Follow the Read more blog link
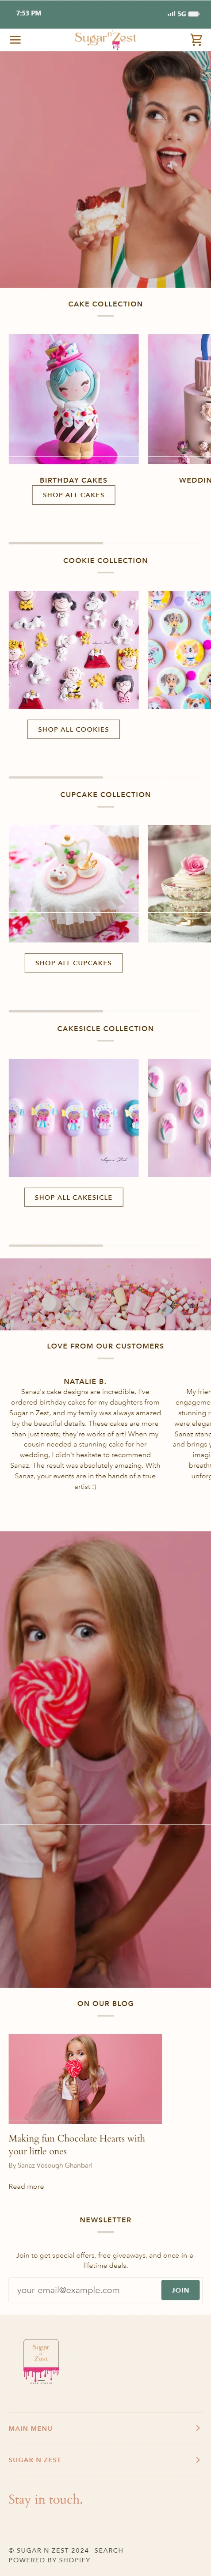The width and height of the screenshot is (211, 2576). point(26,2186)
